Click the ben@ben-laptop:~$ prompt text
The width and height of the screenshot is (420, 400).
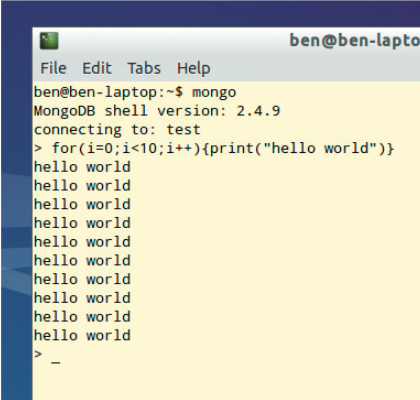(108, 92)
